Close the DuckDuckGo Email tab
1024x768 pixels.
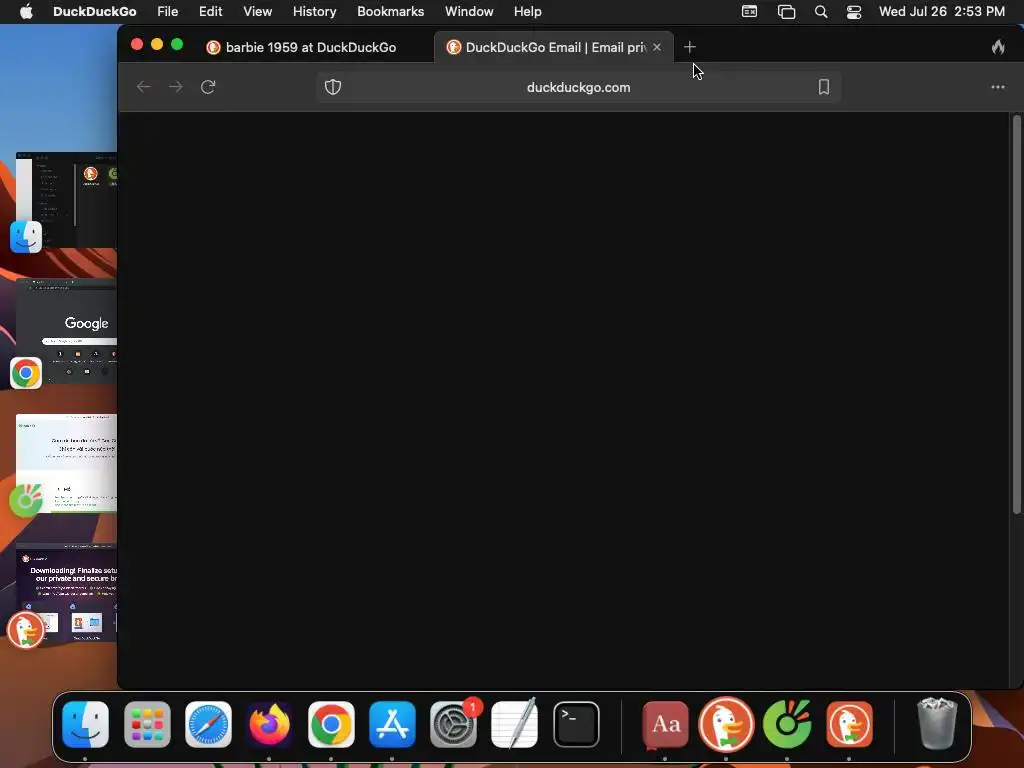[657, 47]
